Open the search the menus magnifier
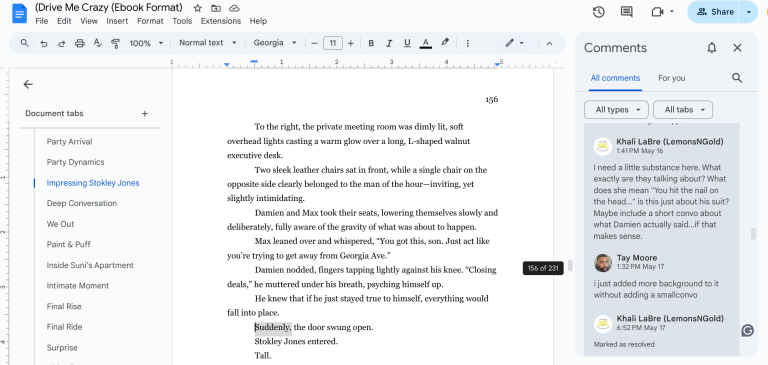The height and width of the screenshot is (365, 768). click(x=24, y=43)
